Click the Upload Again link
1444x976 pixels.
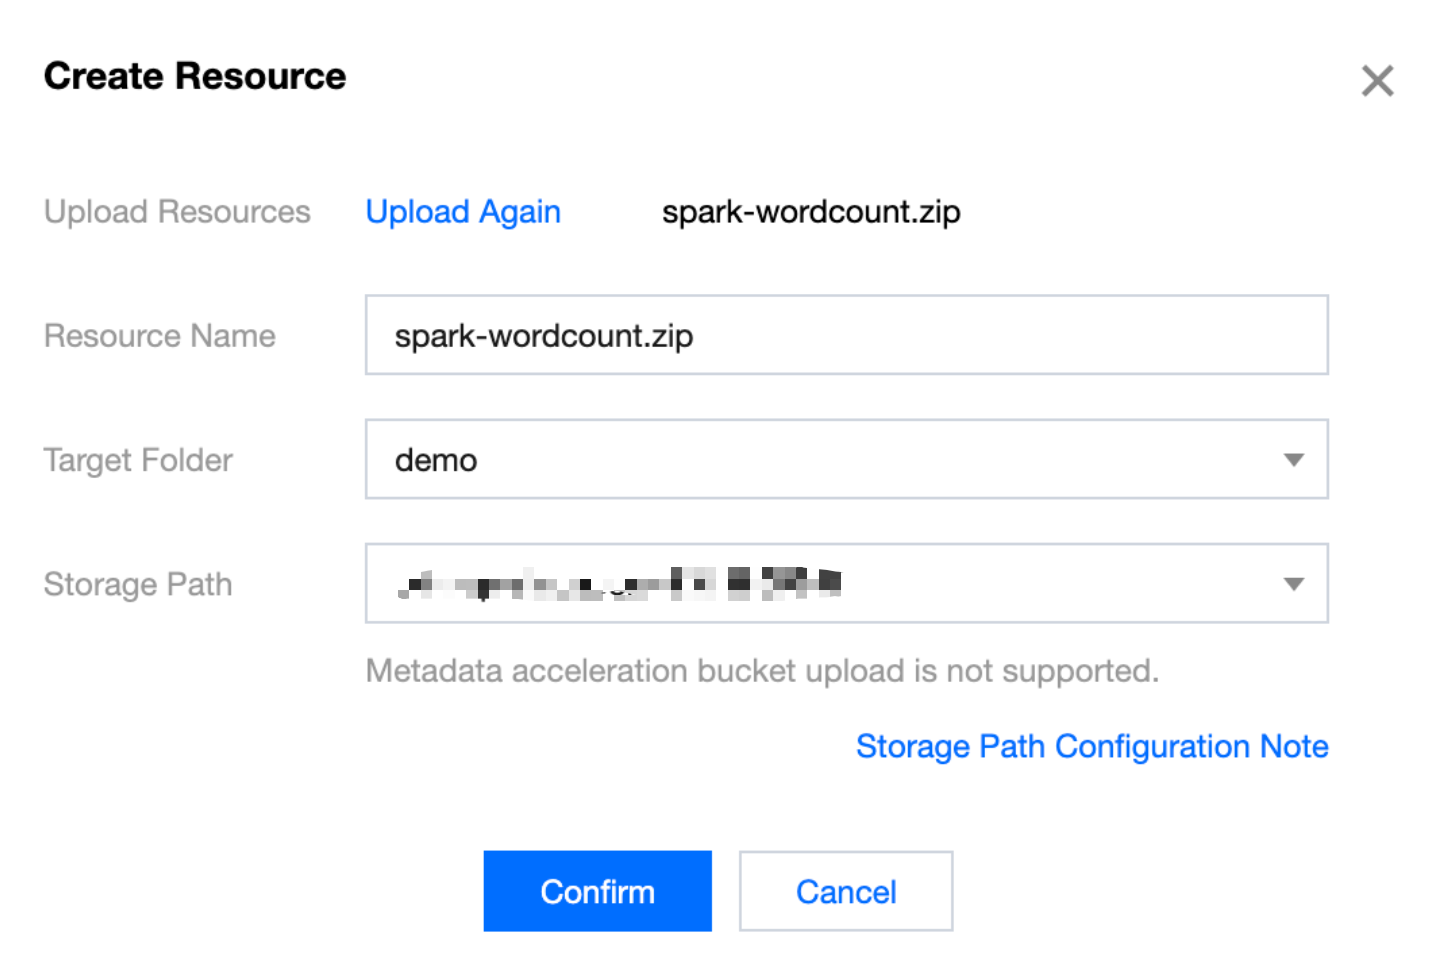[463, 212]
